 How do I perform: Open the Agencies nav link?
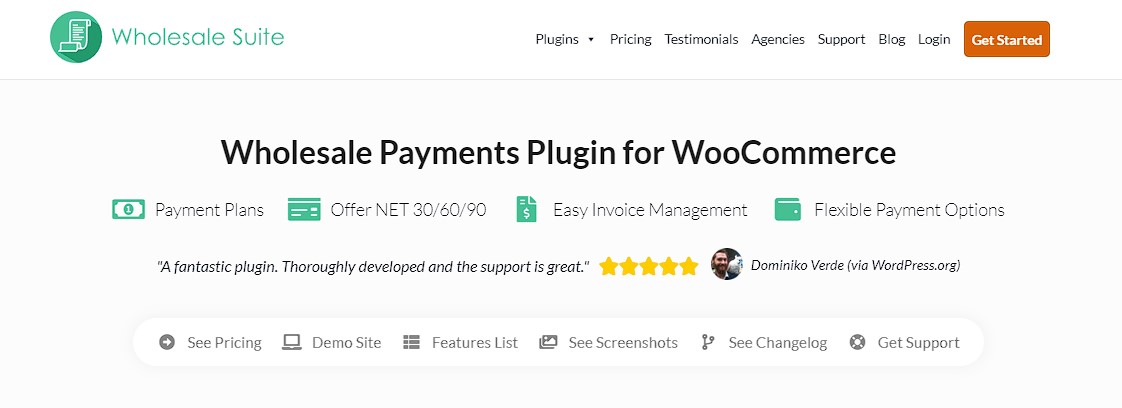coord(778,39)
